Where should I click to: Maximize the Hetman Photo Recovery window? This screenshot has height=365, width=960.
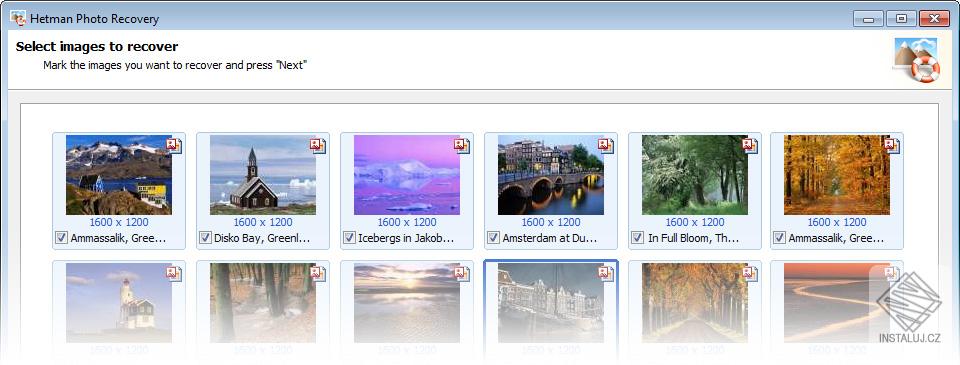click(x=901, y=18)
